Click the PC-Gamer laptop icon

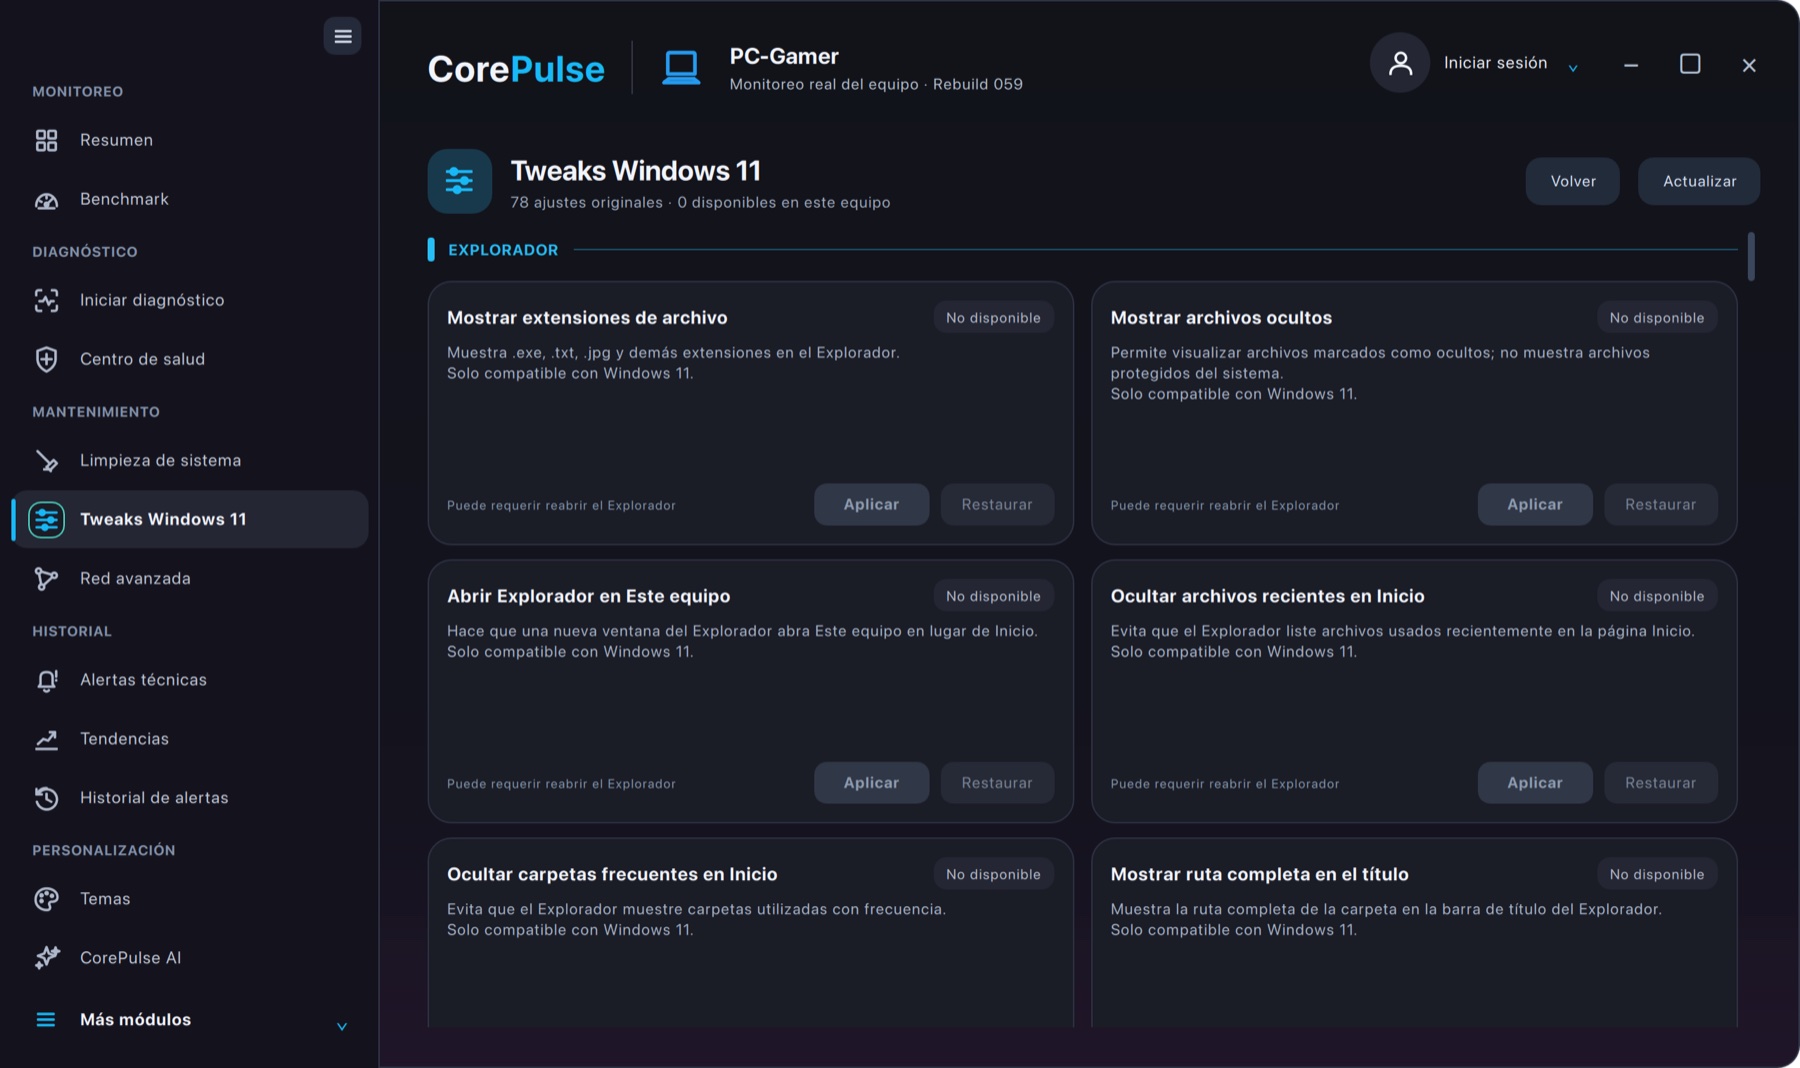click(x=681, y=68)
